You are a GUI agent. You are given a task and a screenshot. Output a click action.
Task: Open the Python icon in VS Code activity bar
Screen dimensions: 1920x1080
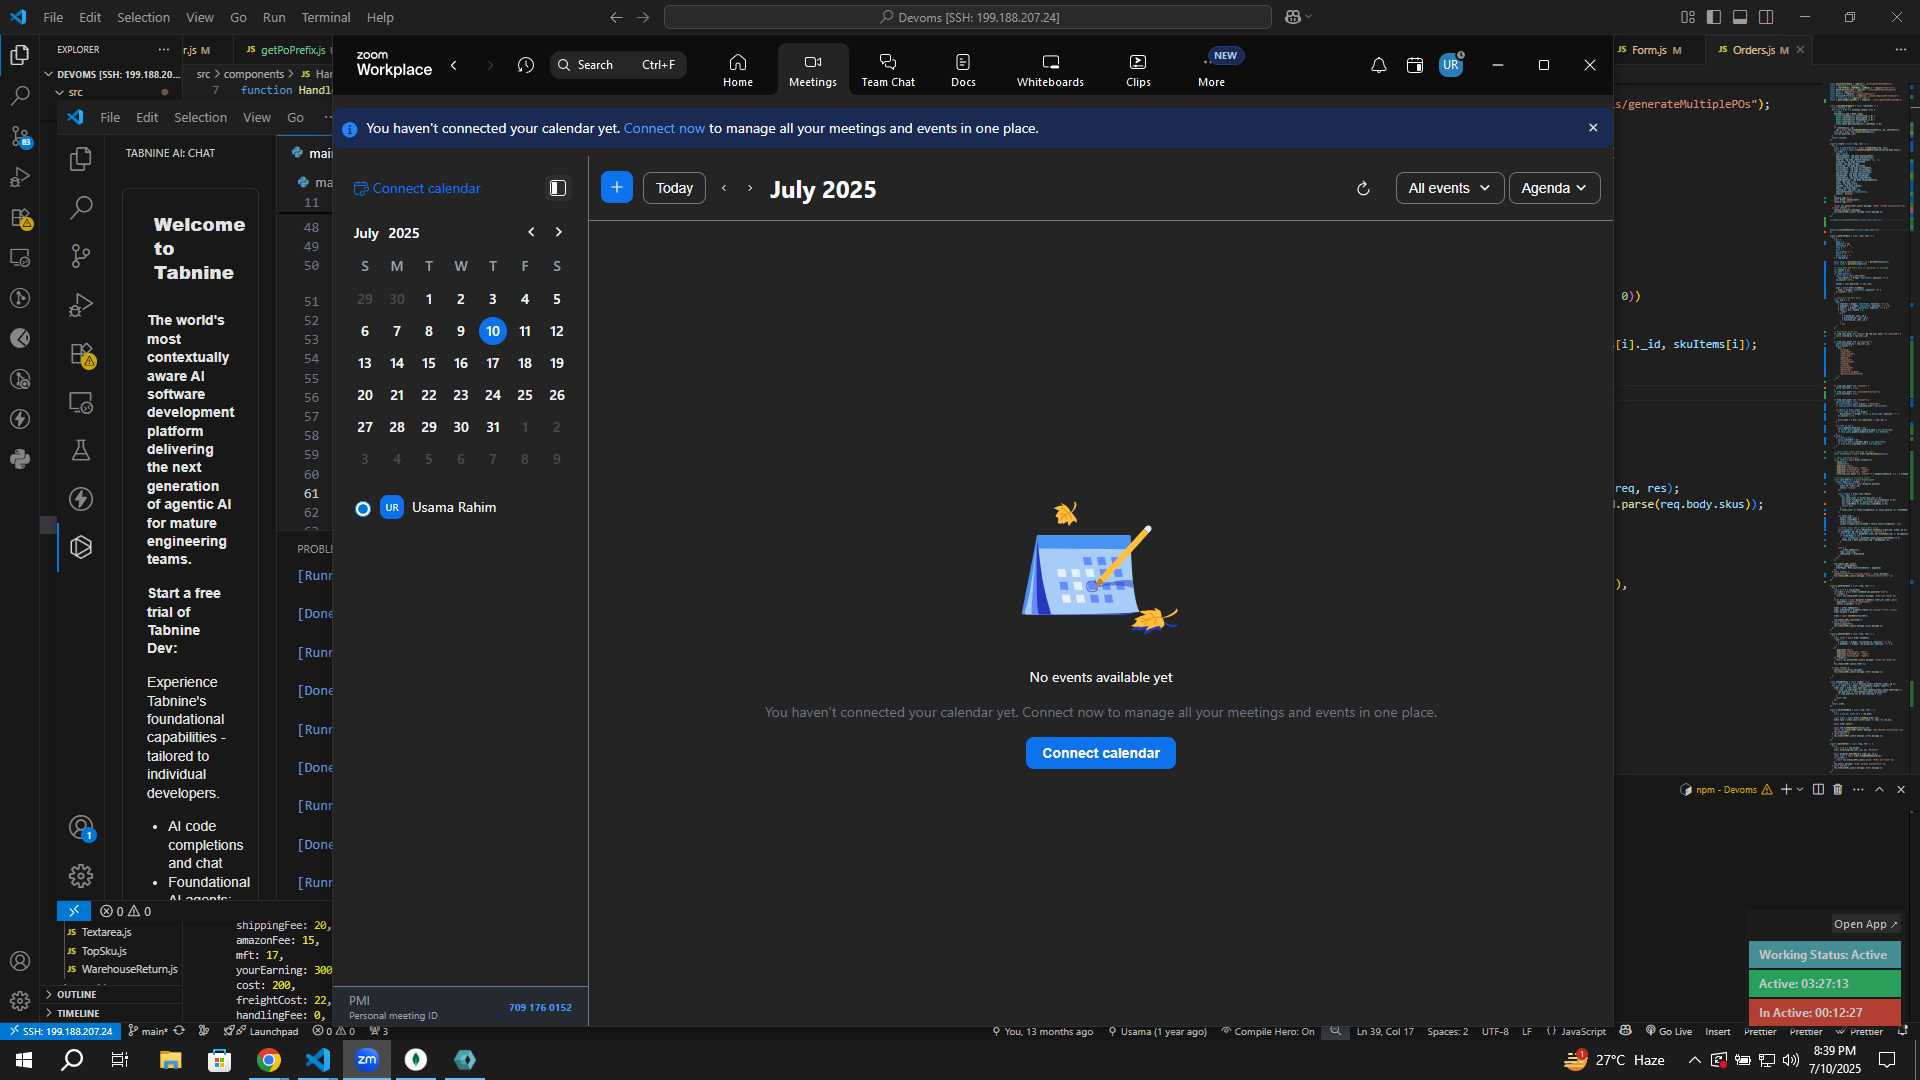[x=20, y=459]
